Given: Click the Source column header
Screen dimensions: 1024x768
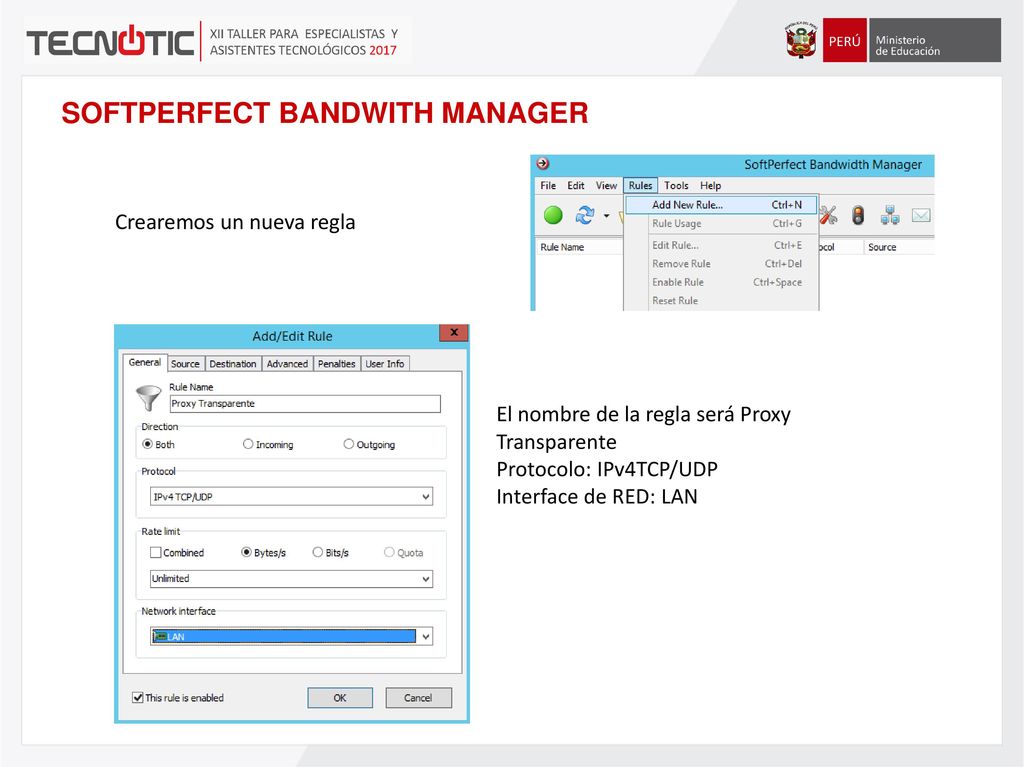Looking at the screenshot, I should [899, 247].
